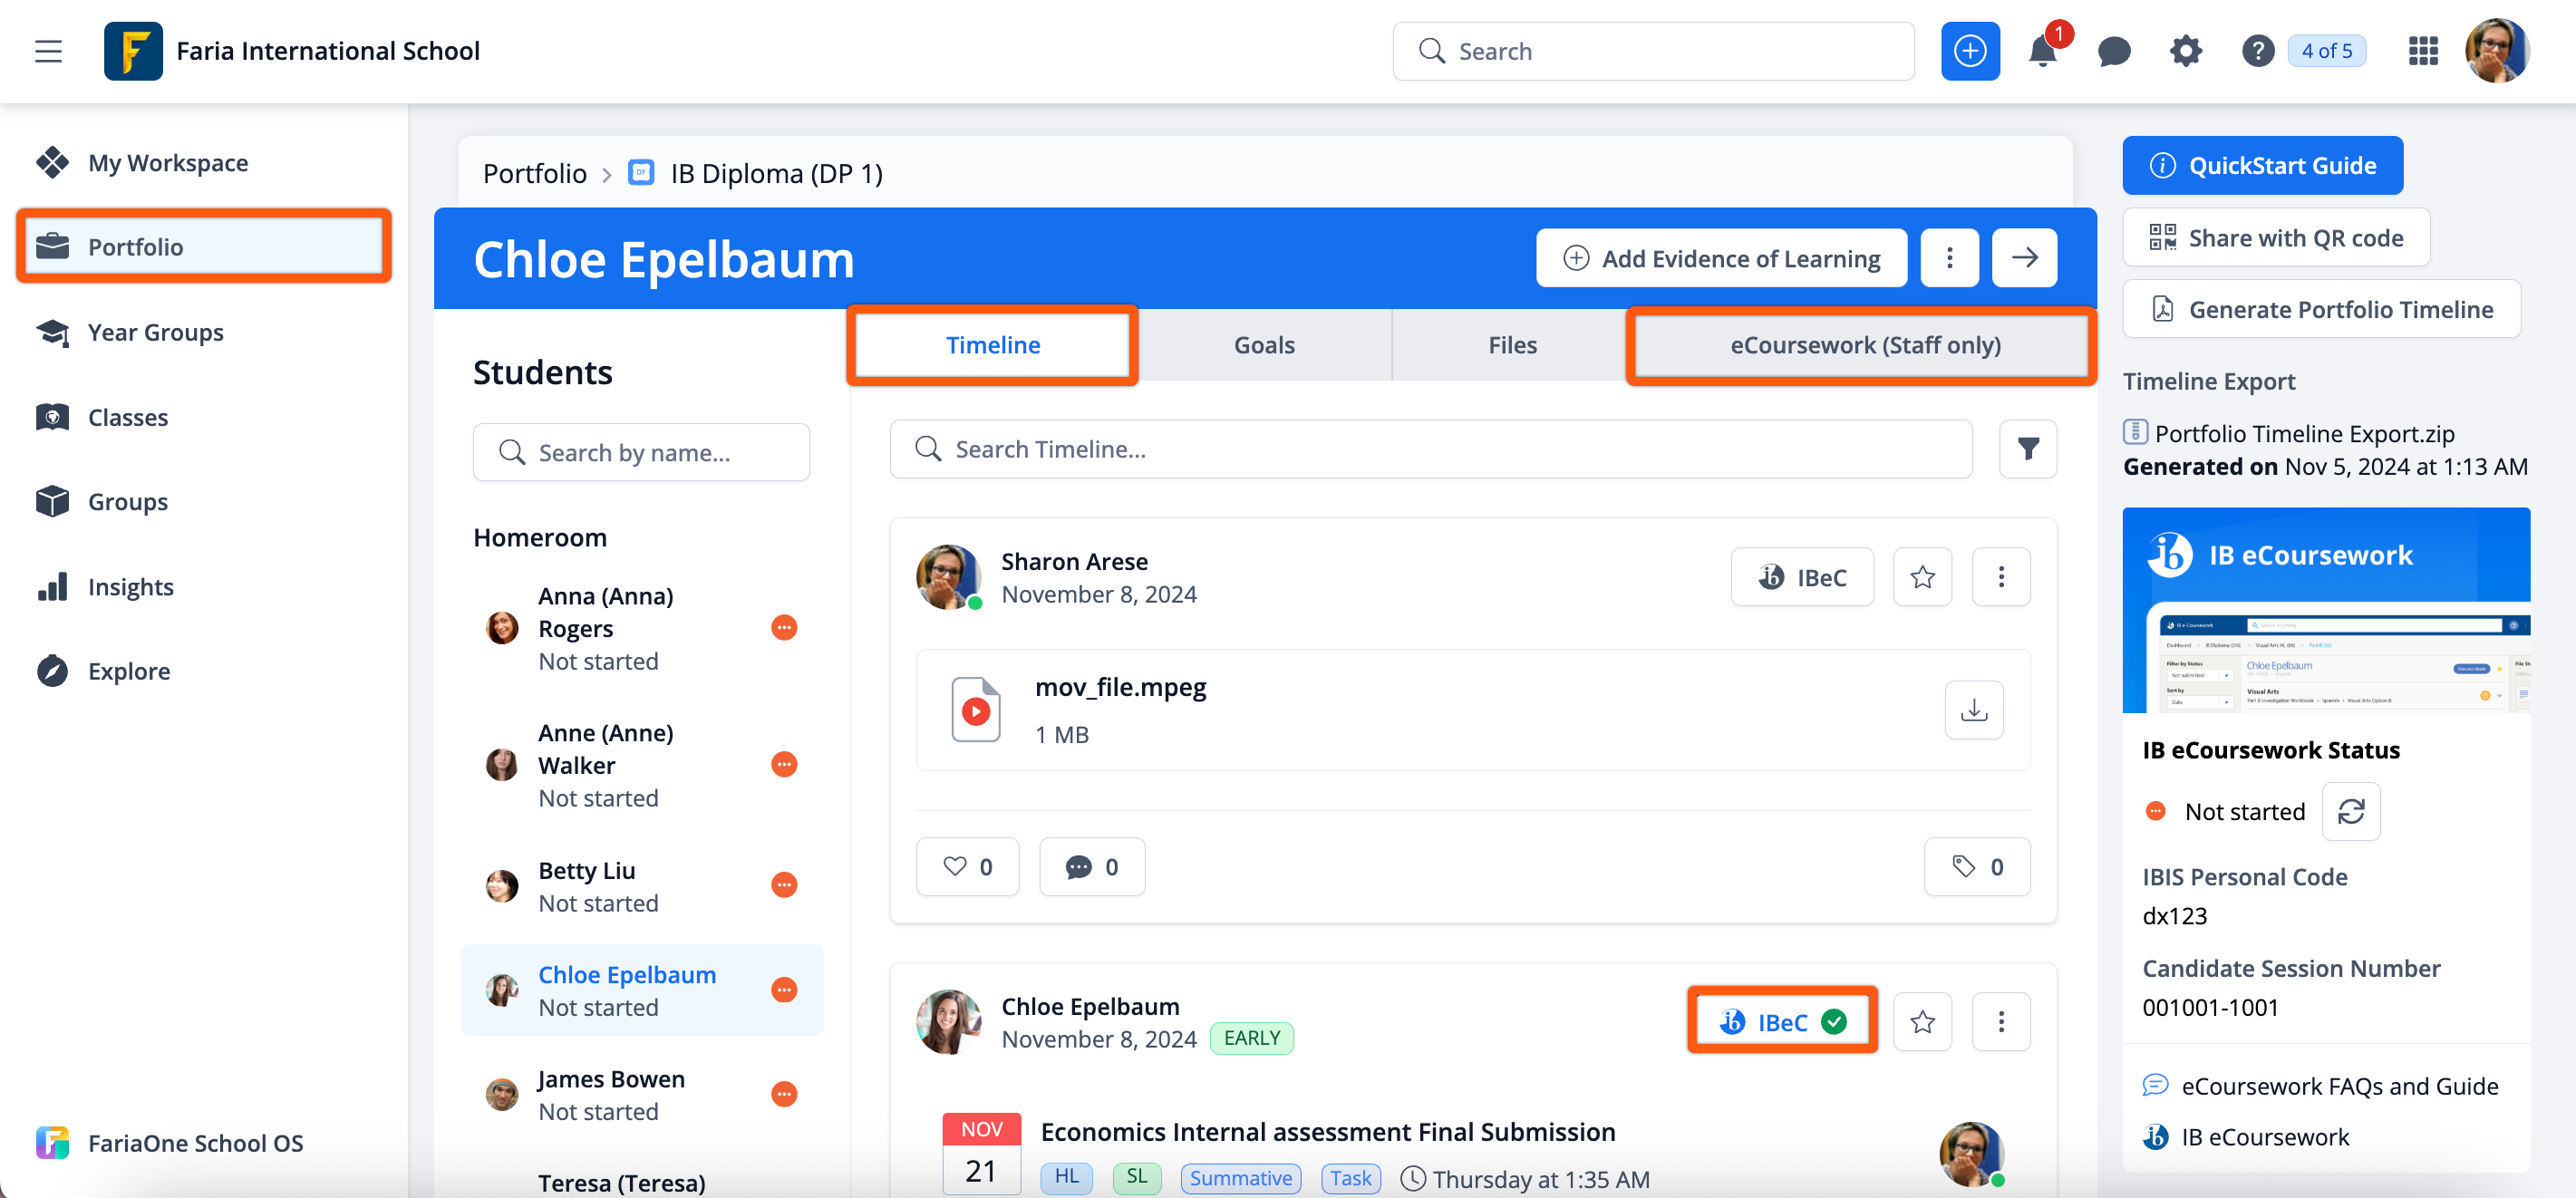Refresh the IB eCoursework status

[x=2350, y=811]
